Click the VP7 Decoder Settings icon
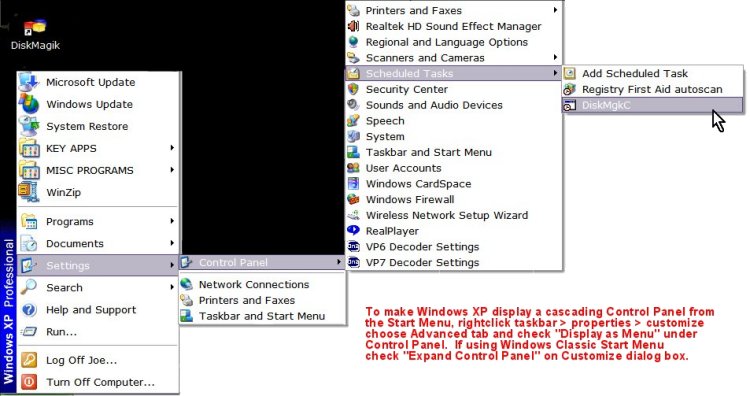Screen dimensions: 750x396 [x=353, y=262]
